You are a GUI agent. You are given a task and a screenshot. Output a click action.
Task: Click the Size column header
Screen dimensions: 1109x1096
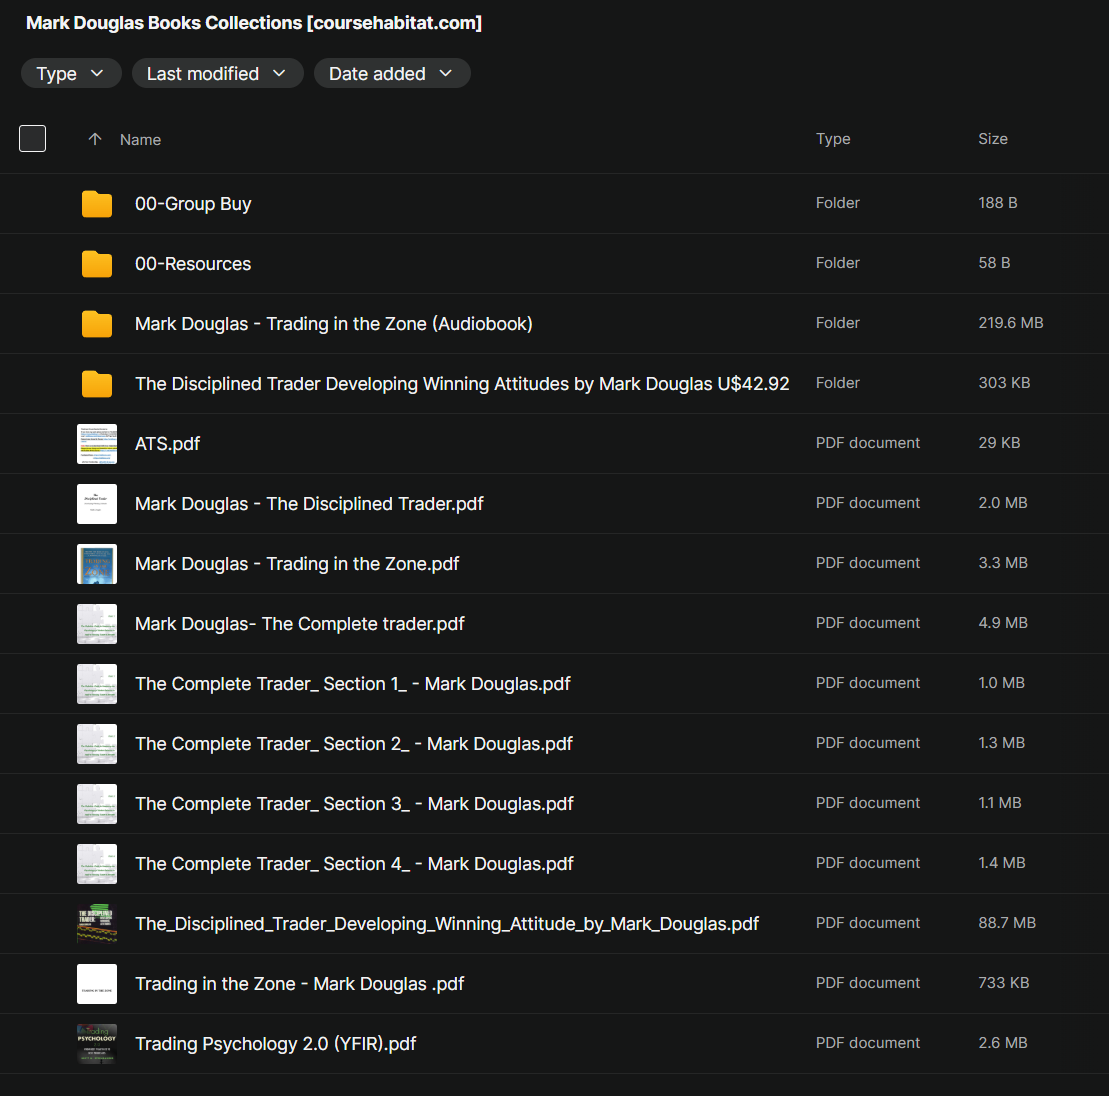pos(992,139)
